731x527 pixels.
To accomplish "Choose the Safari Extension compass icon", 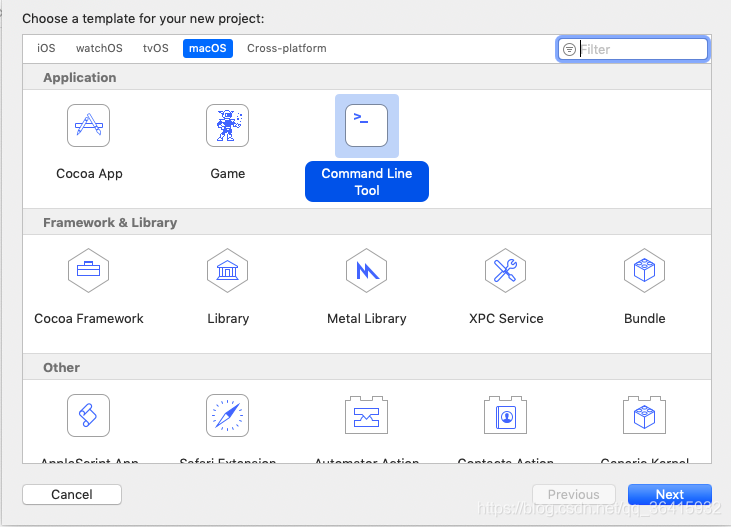I will click(228, 416).
